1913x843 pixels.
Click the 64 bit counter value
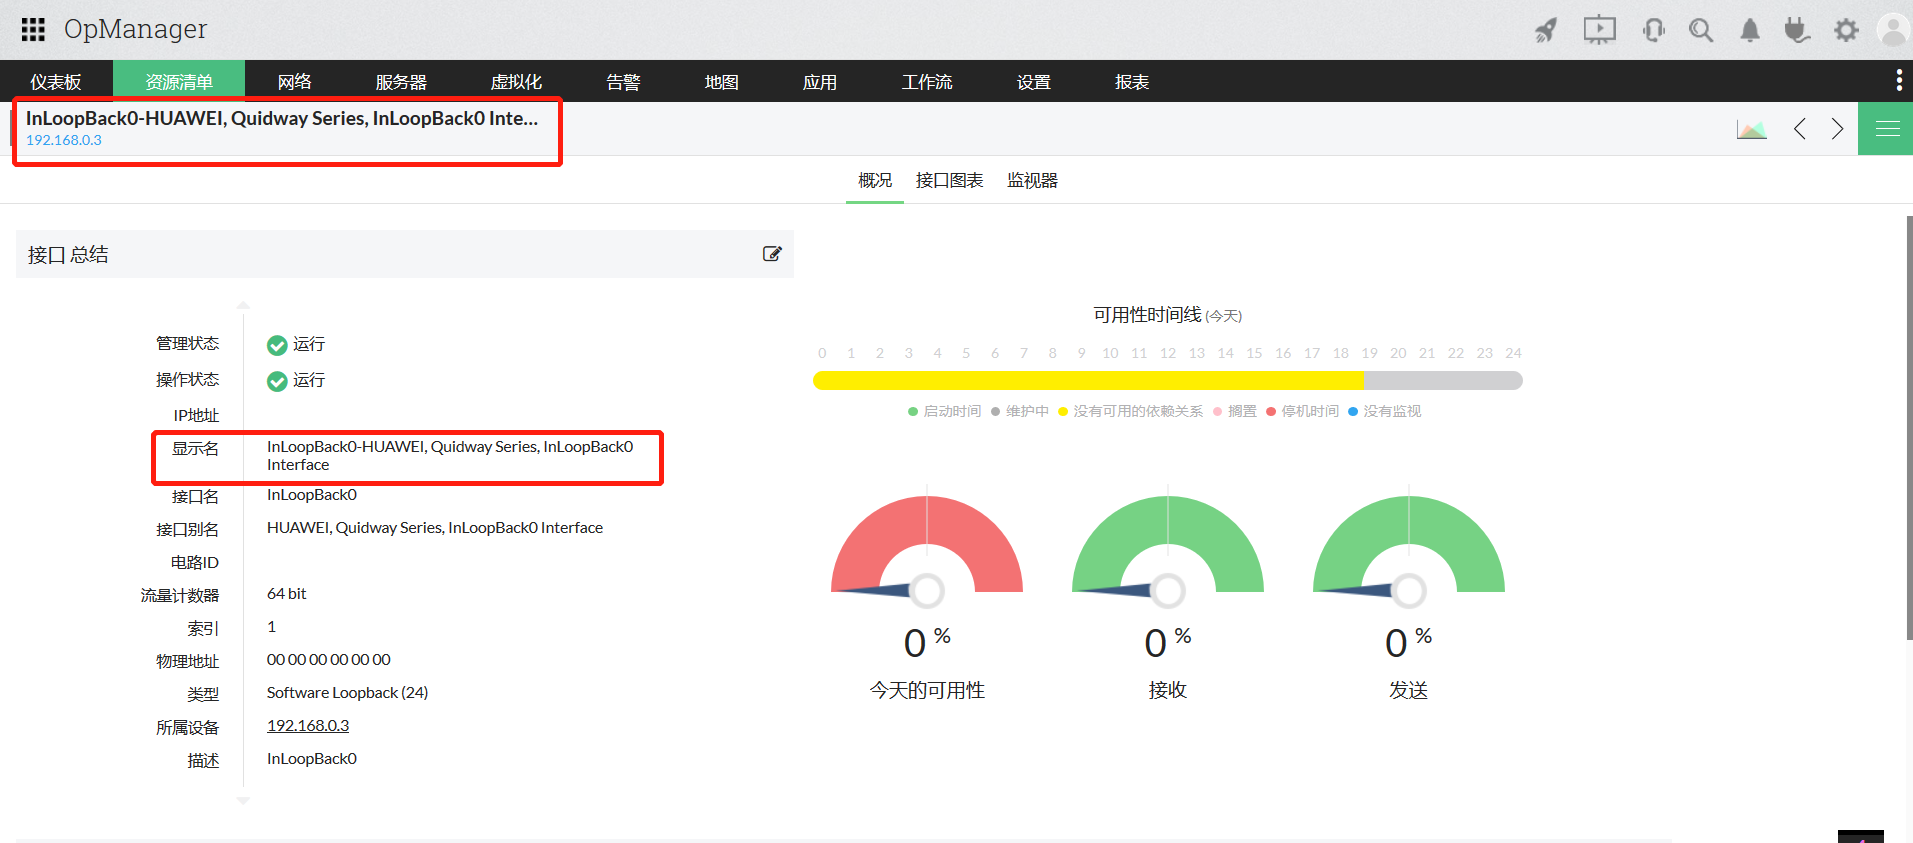click(x=287, y=594)
